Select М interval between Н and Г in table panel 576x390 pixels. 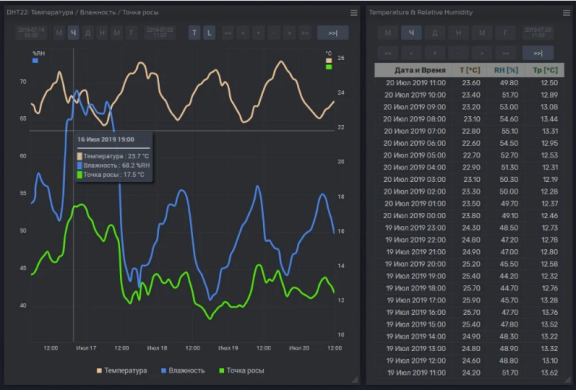click(482, 33)
